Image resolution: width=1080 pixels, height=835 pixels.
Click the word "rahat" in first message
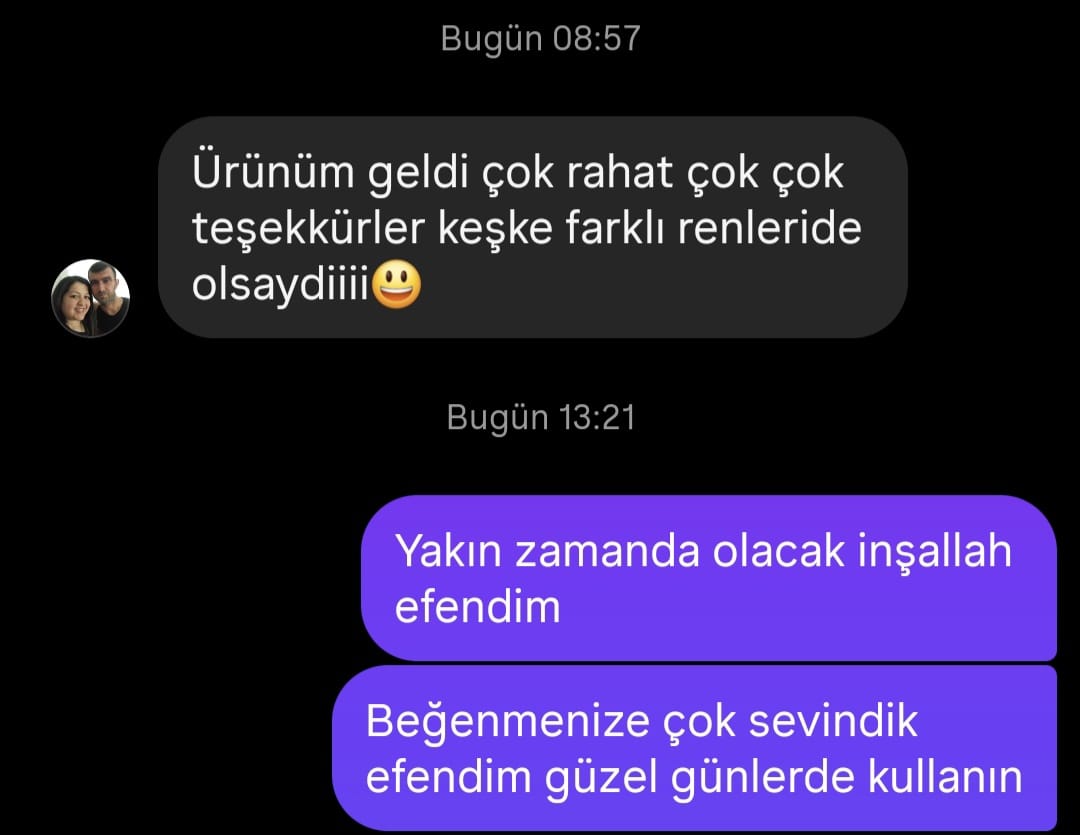tap(619, 172)
